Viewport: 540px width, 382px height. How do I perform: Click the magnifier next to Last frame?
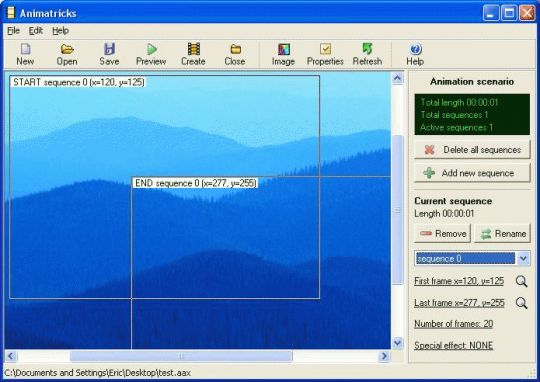click(522, 303)
